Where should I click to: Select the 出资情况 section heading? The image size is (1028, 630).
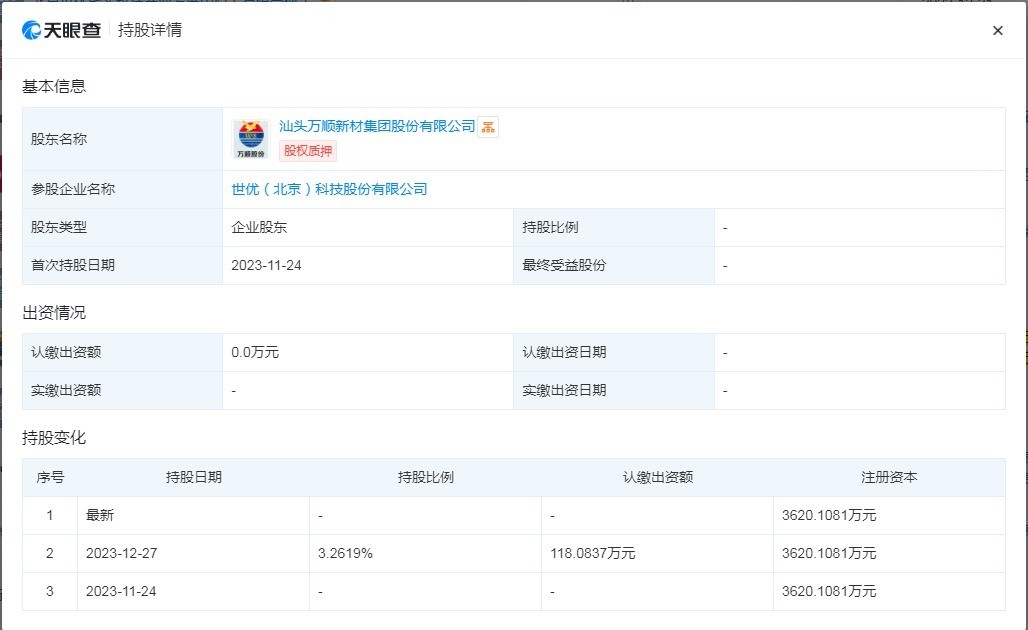pos(54,313)
